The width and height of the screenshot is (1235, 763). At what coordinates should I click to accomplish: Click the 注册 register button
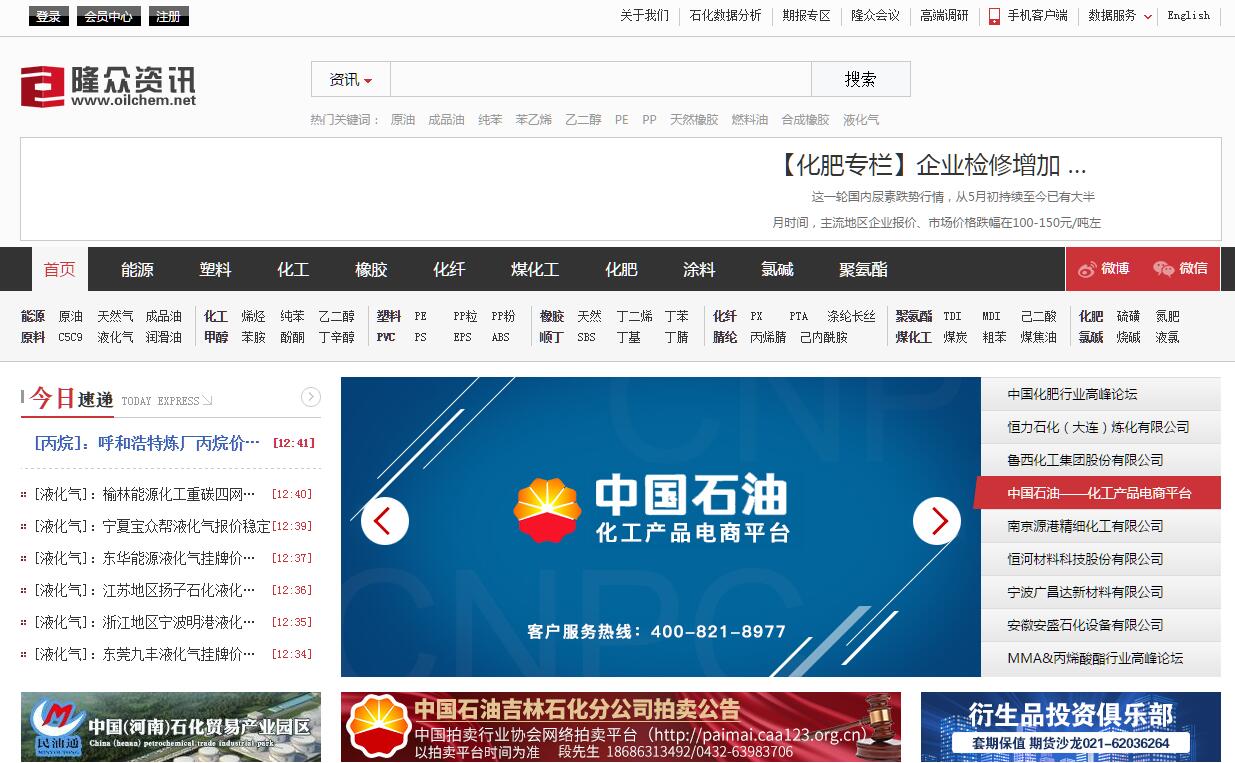(x=169, y=17)
